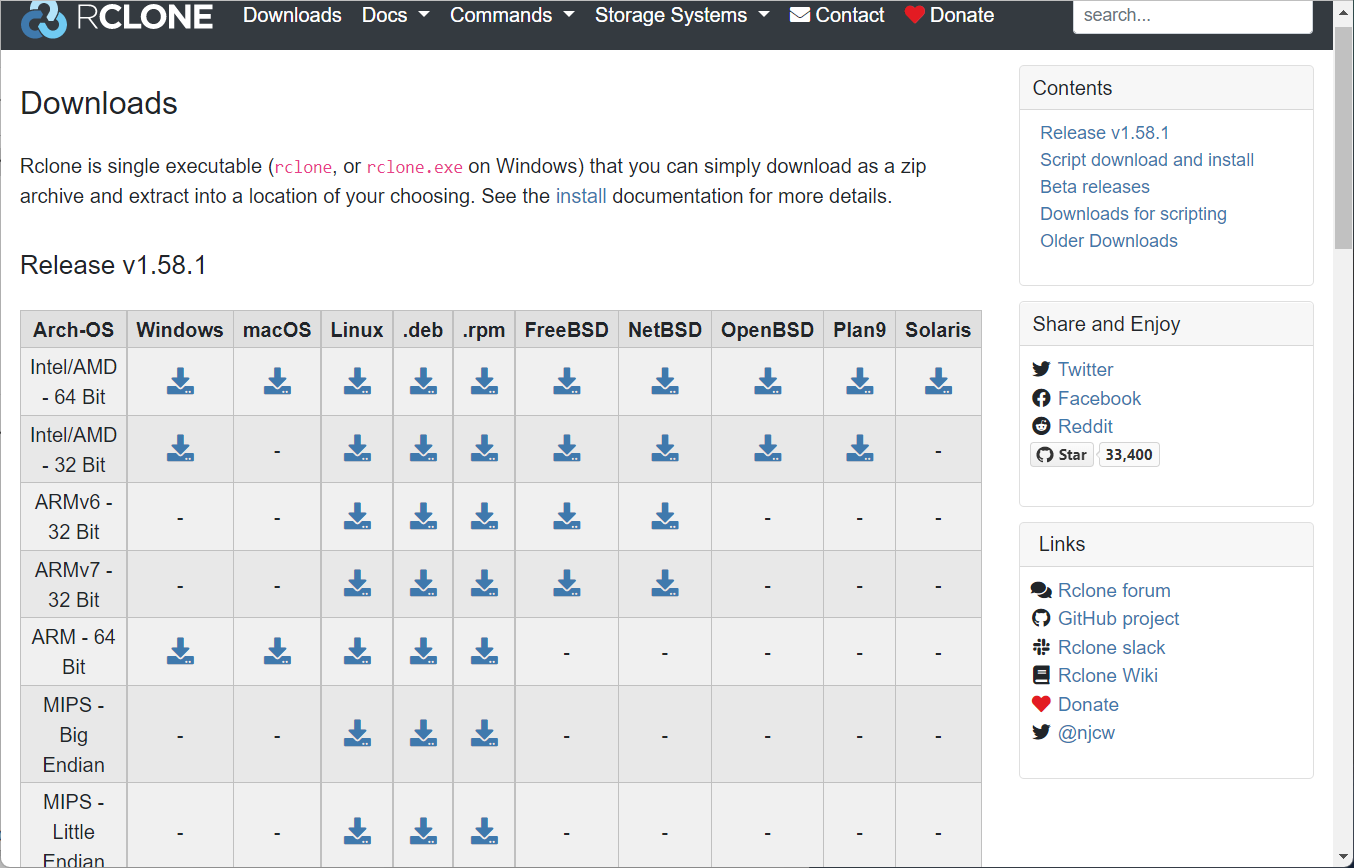Download Linux MIPS Big Endian build

click(x=357, y=733)
